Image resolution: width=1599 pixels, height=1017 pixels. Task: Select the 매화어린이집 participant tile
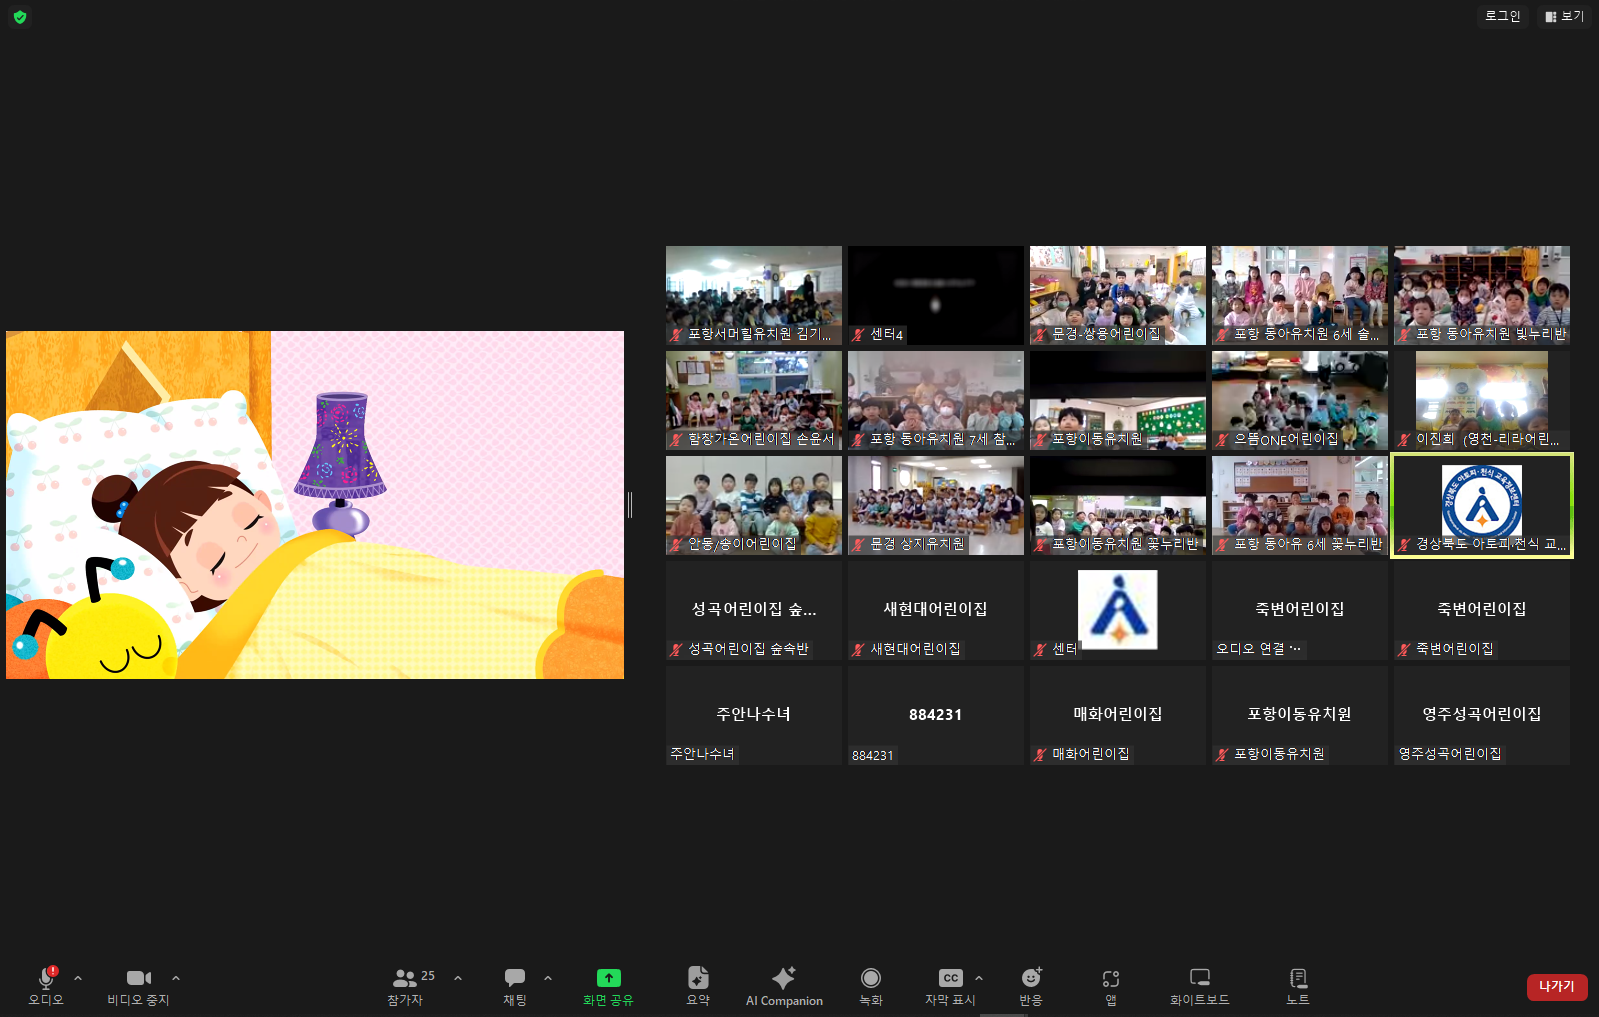pyautogui.click(x=1118, y=715)
